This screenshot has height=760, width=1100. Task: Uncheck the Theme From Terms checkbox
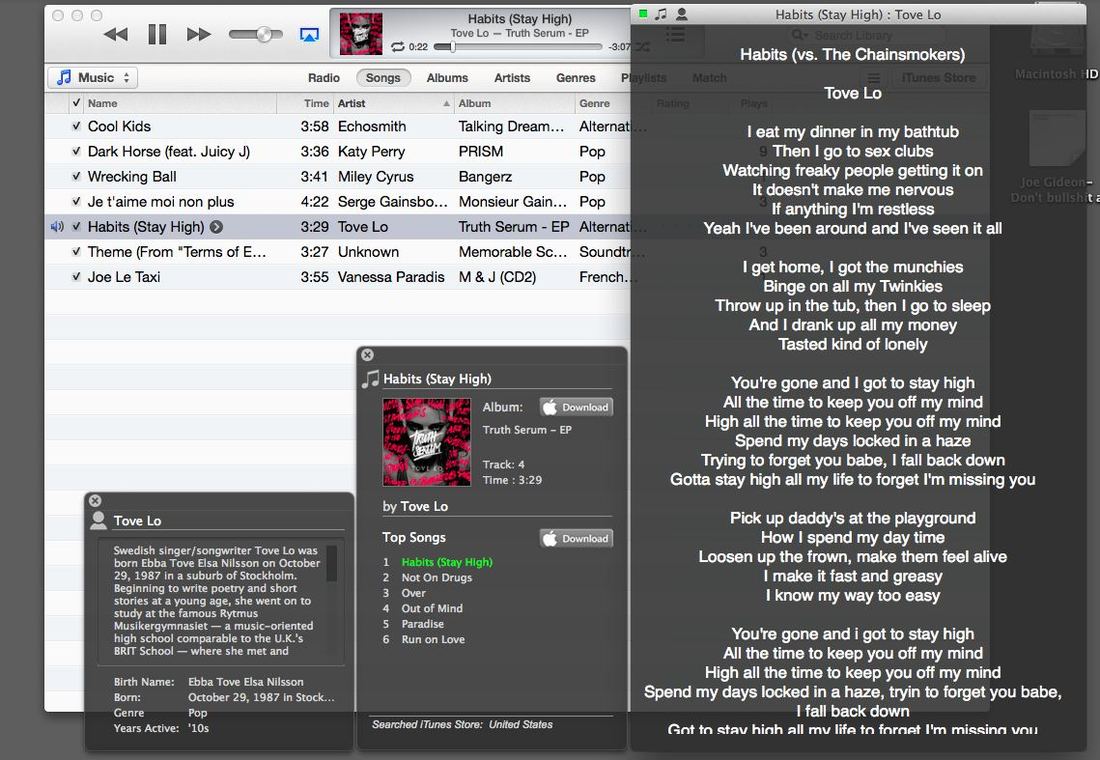[76, 252]
